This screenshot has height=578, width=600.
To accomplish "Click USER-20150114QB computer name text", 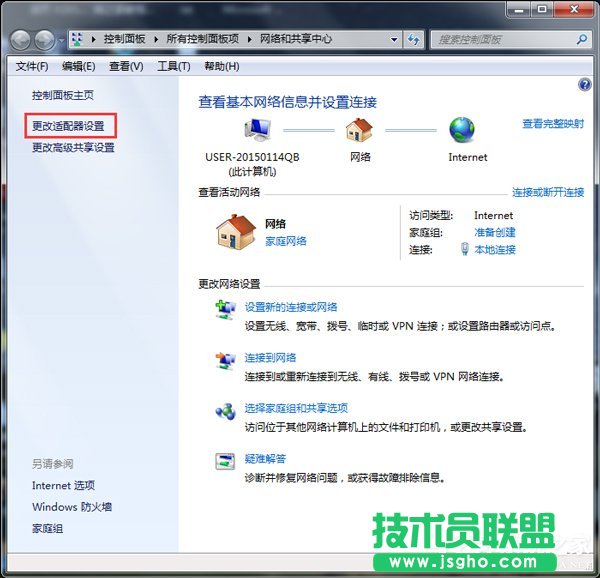I will [252, 157].
